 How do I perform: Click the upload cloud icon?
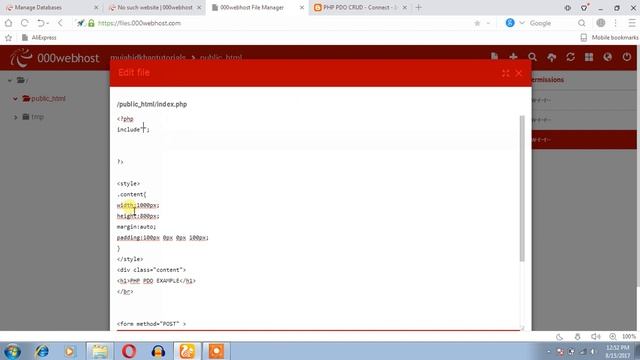(551, 57)
